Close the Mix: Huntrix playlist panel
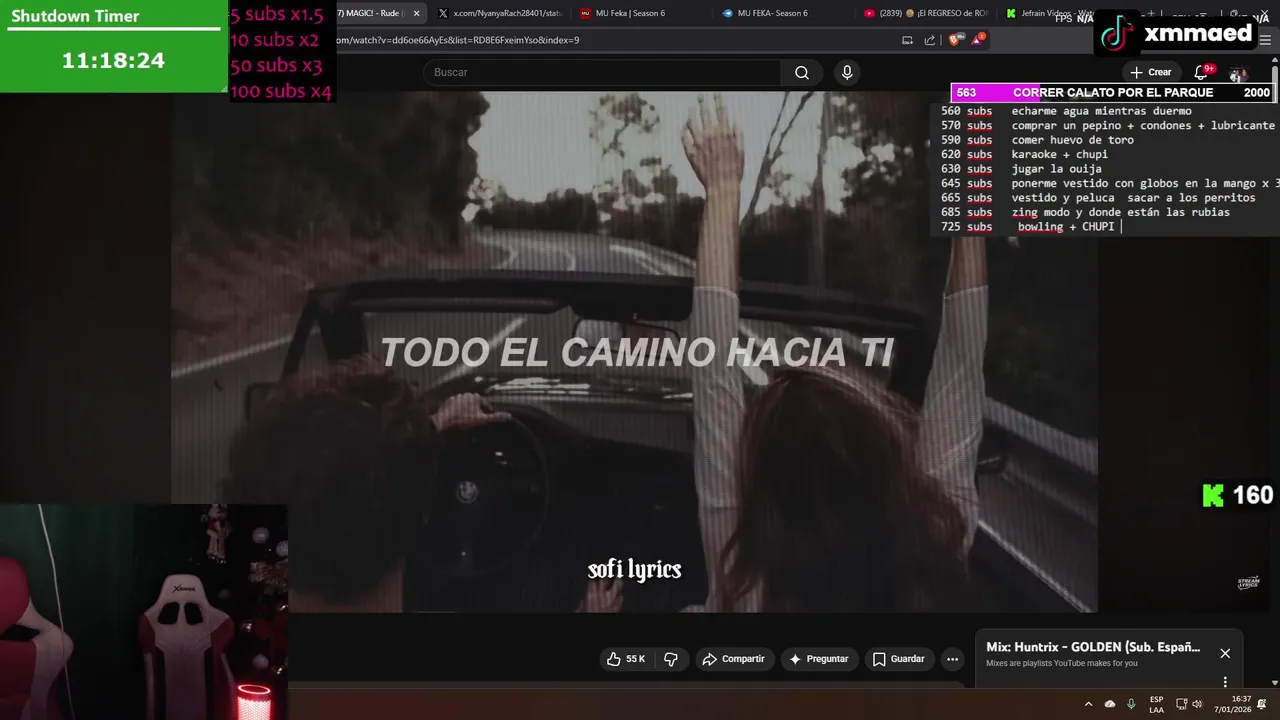Viewport: 1280px width, 720px height. pos(1225,653)
